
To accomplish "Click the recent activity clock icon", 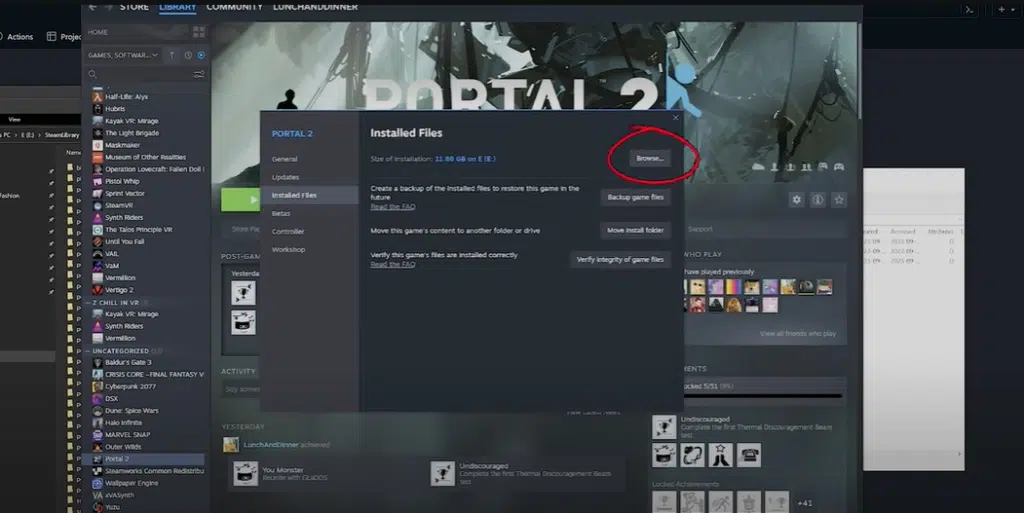I will pyautogui.click(x=188, y=55).
